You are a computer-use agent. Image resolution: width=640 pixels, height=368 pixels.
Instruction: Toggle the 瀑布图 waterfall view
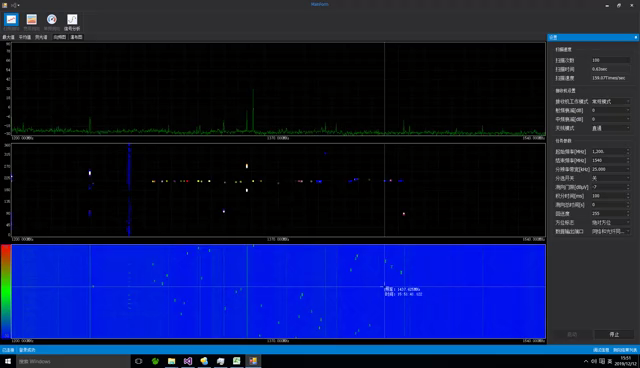coord(76,37)
